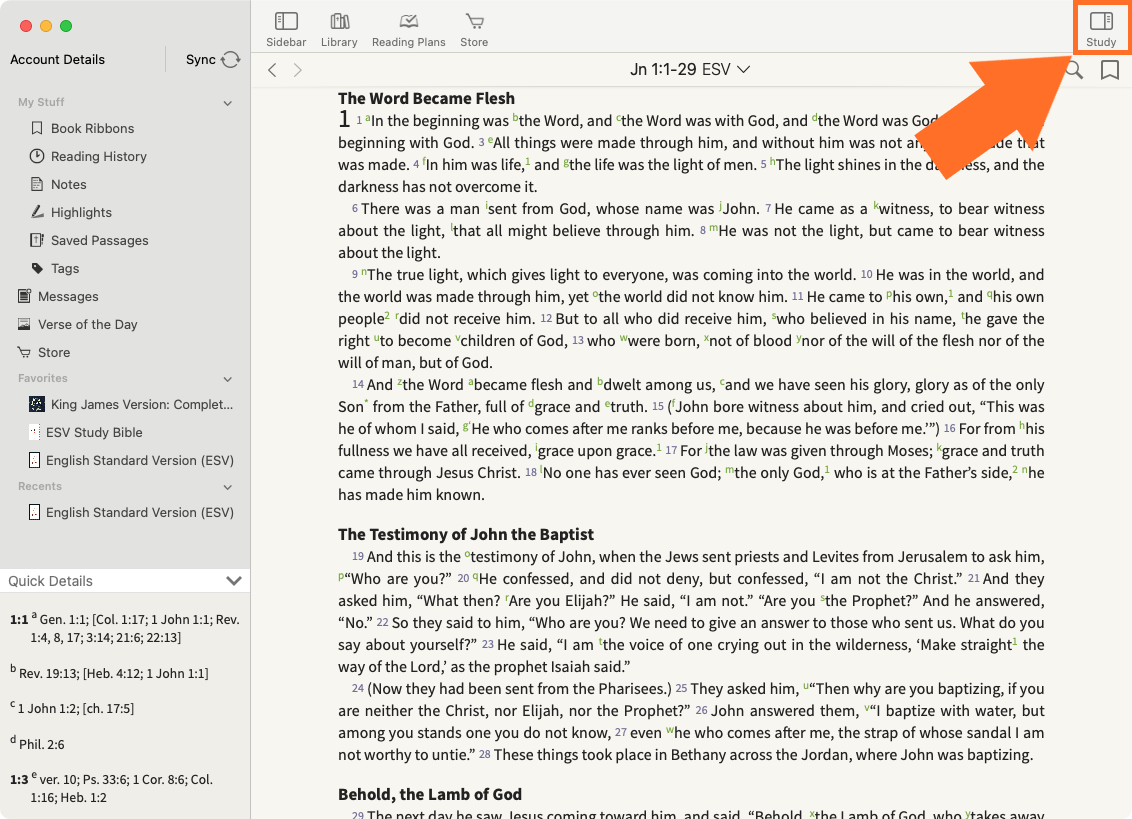Open King James Version: Complete favorite
This screenshot has height=819, width=1132.
142,404
